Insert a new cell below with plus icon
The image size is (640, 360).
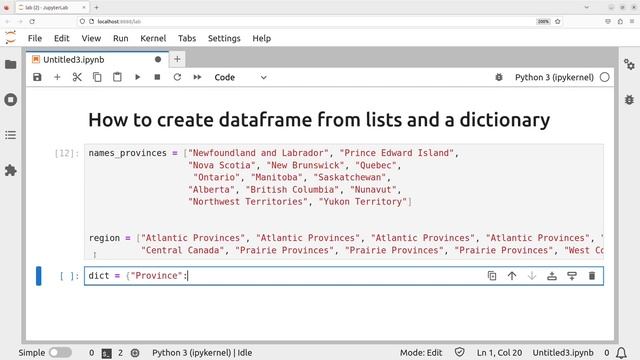pos(57,77)
